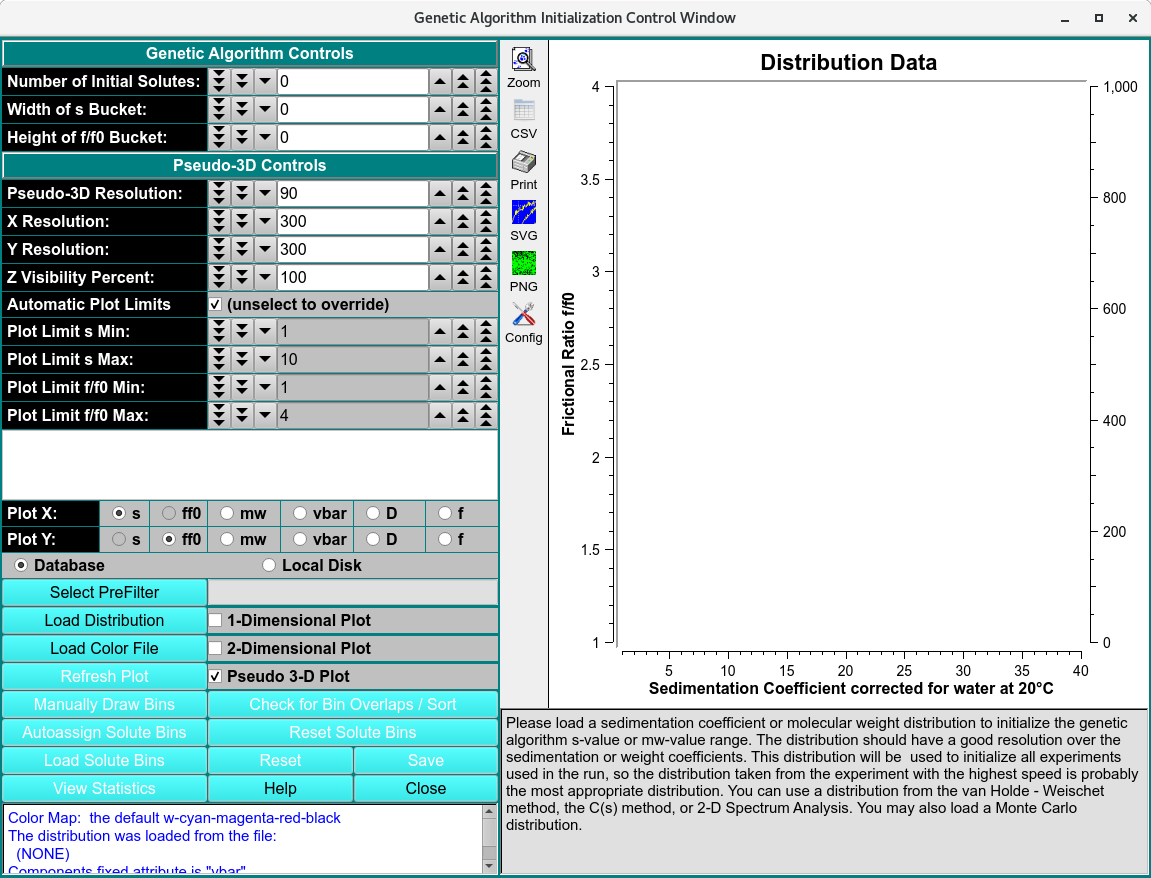Open the dropdown for Number of Initial Solutes
The height and width of the screenshot is (878, 1151).
coord(264,81)
